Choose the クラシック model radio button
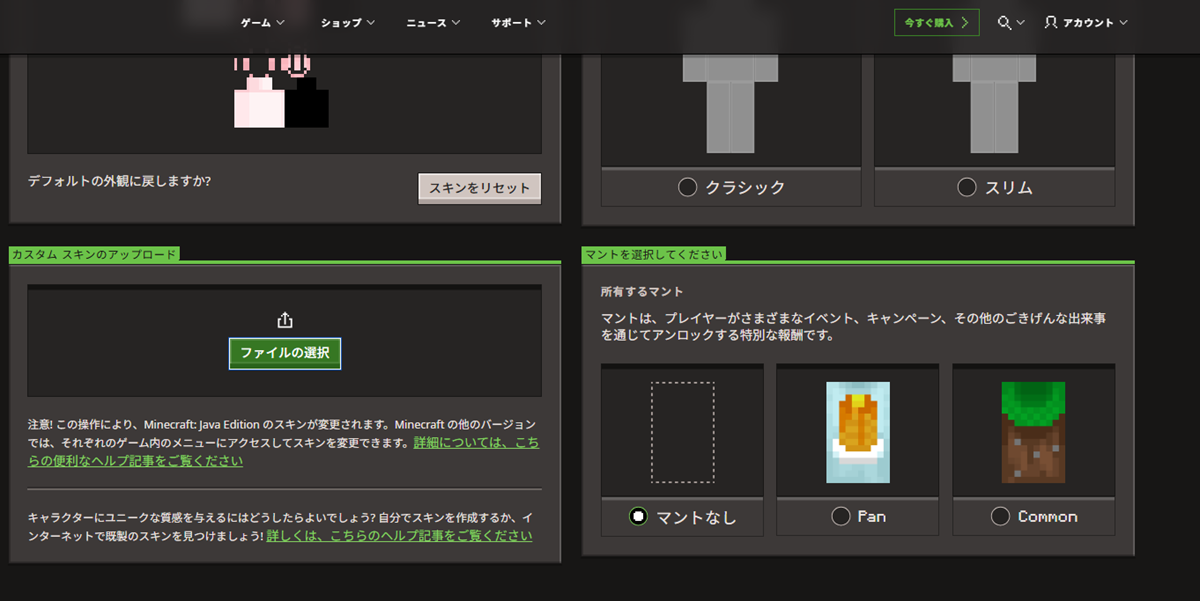The height and width of the screenshot is (601, 1200). (x=687, y=187)
